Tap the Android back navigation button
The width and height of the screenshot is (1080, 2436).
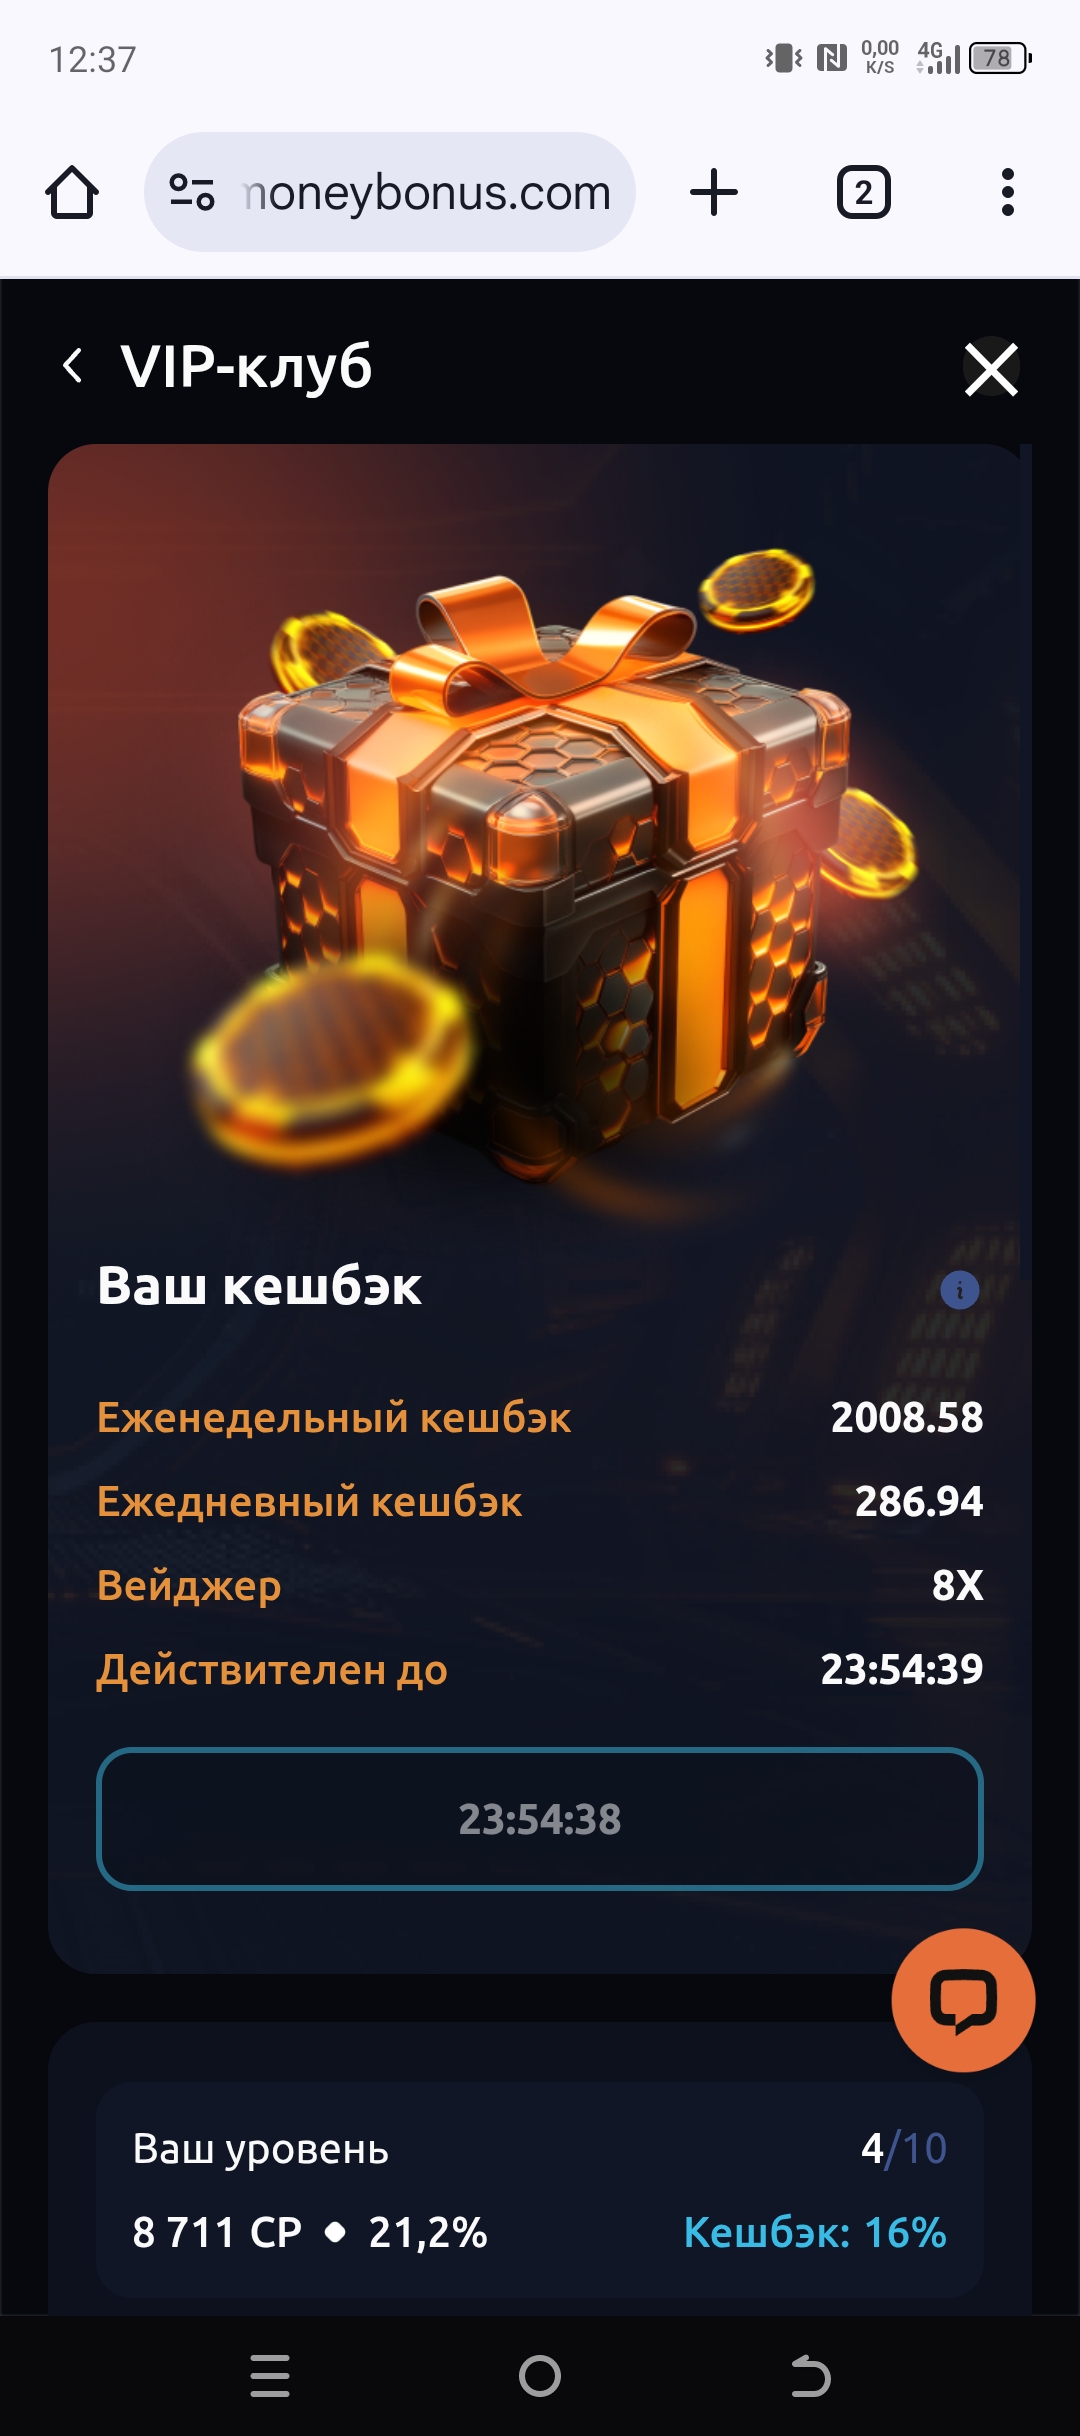tap(810, 2376)
